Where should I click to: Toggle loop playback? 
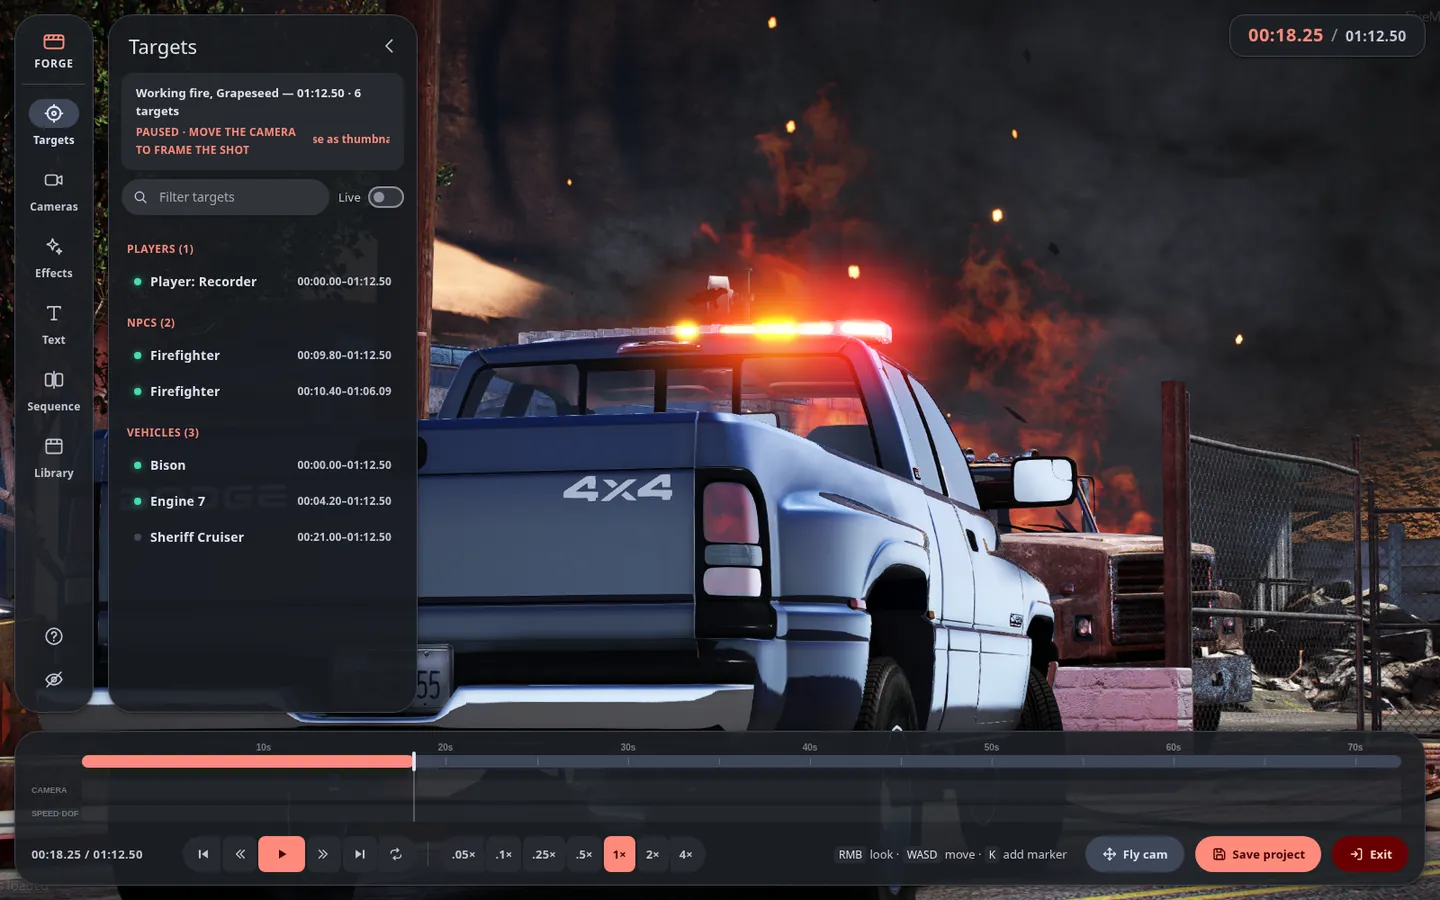click(x=396, y=854)
